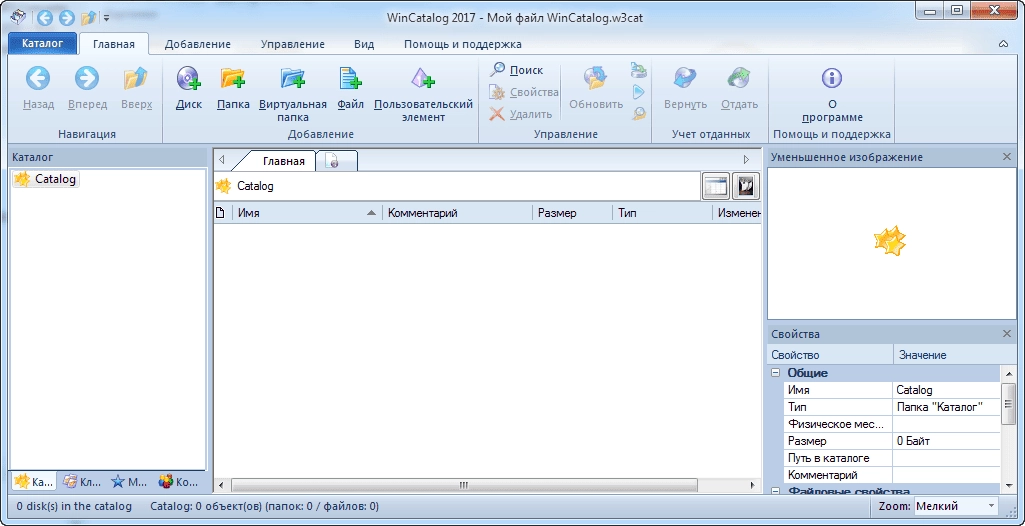Click the Размер value 0 Байт
This screenshot has width=1025, height=526.
(x=947, y=441)
